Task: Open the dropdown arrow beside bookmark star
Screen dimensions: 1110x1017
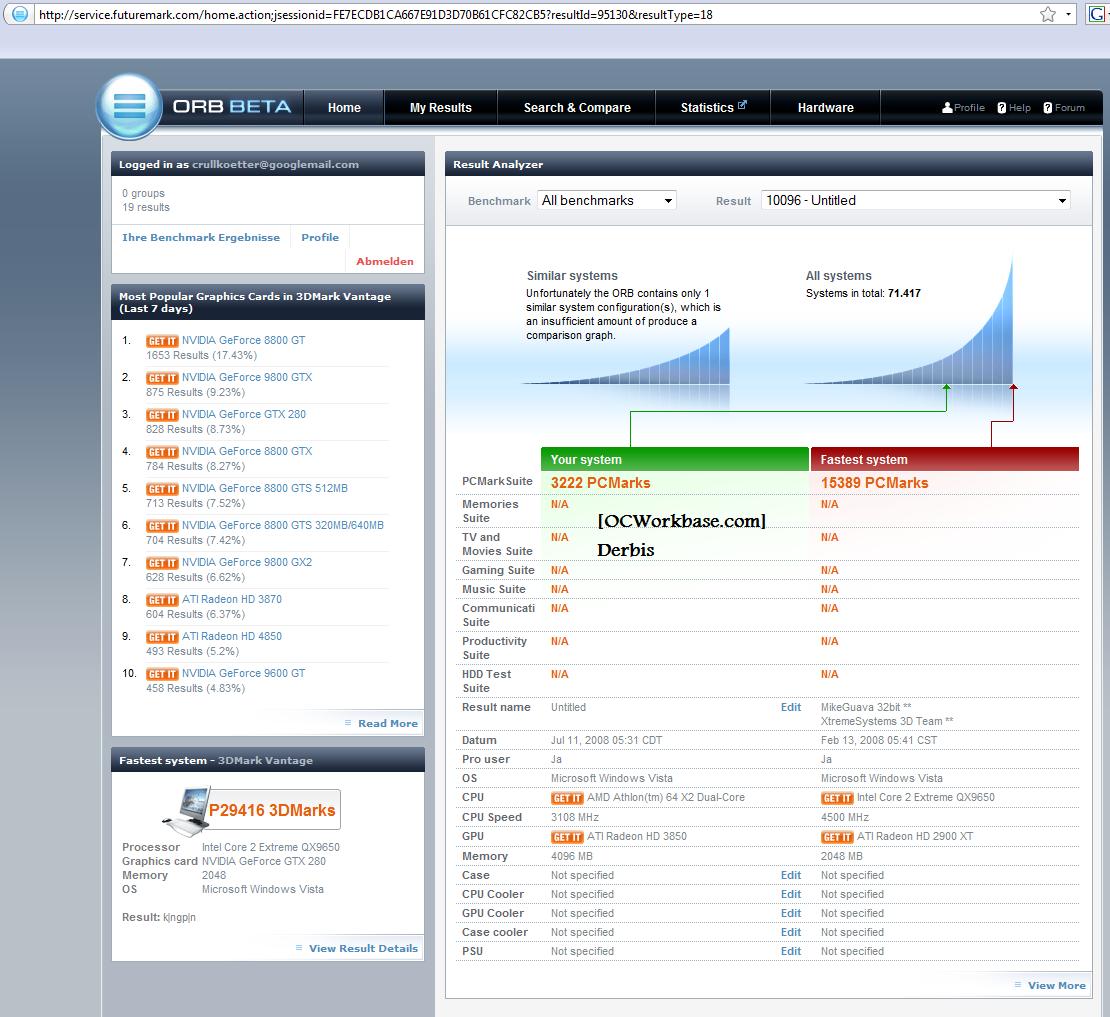Action: [1068, 14]
